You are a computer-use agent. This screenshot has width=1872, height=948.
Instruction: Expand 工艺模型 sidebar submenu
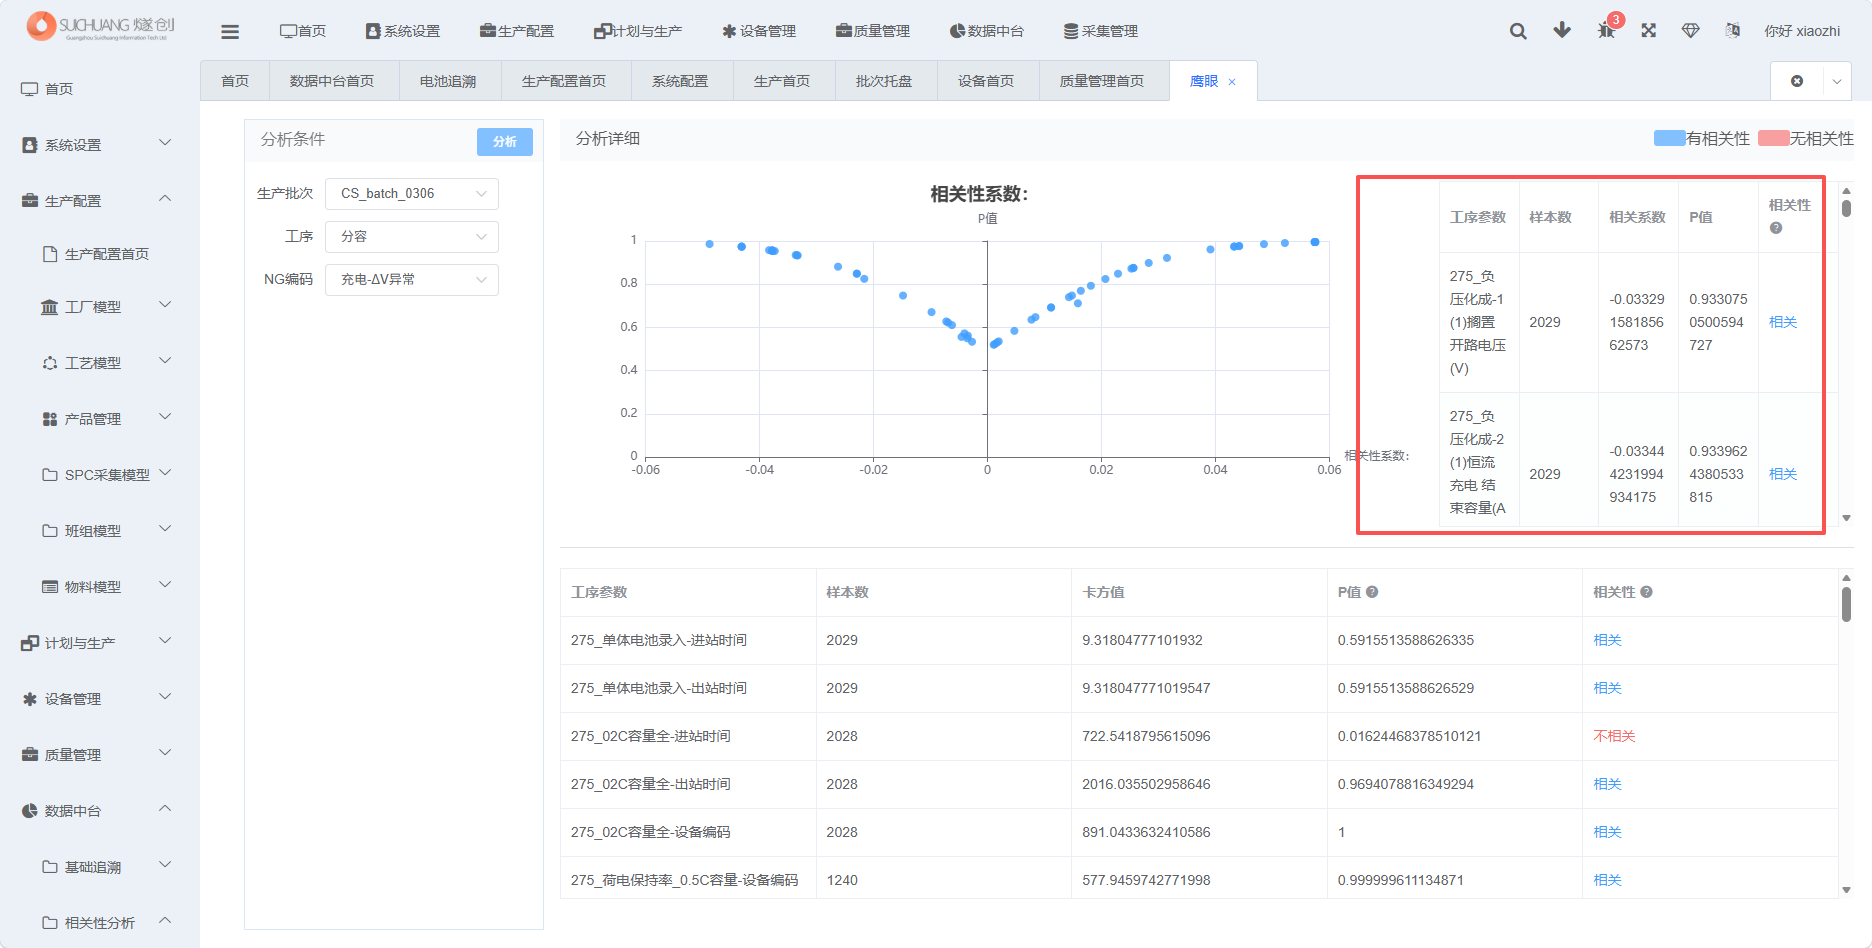point(100,363)
